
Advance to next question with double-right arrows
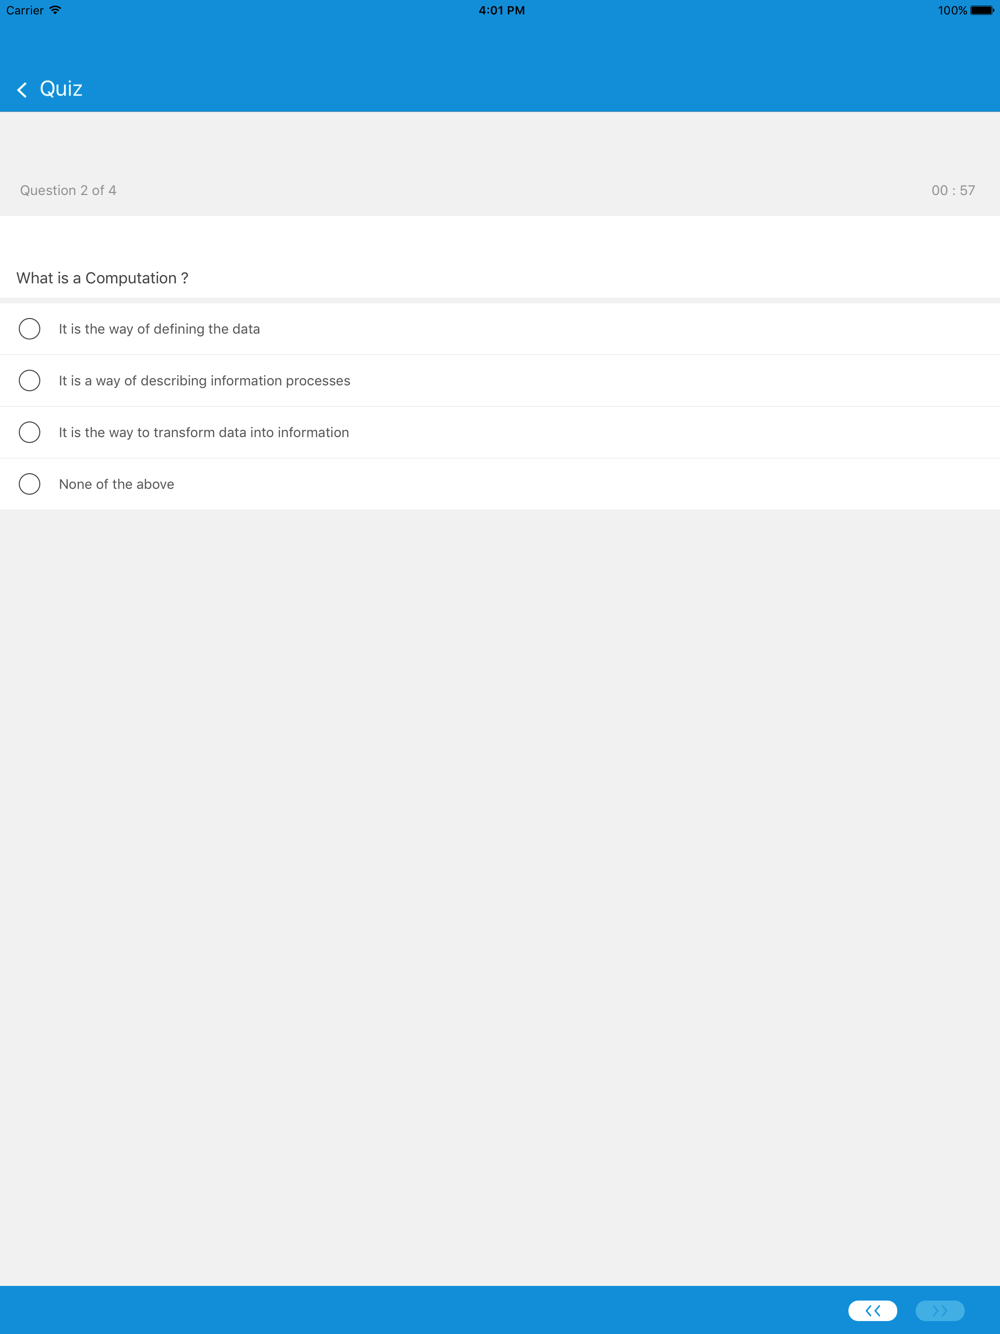tap(940, 1310)
